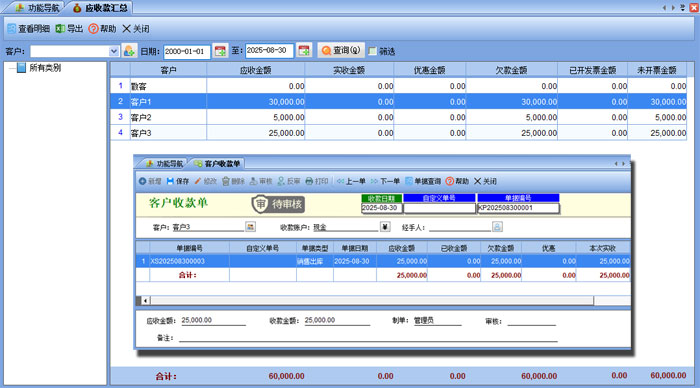Go to the previous record with 上一单
Viewport: 700px width, 388px height.
[351, 181]
